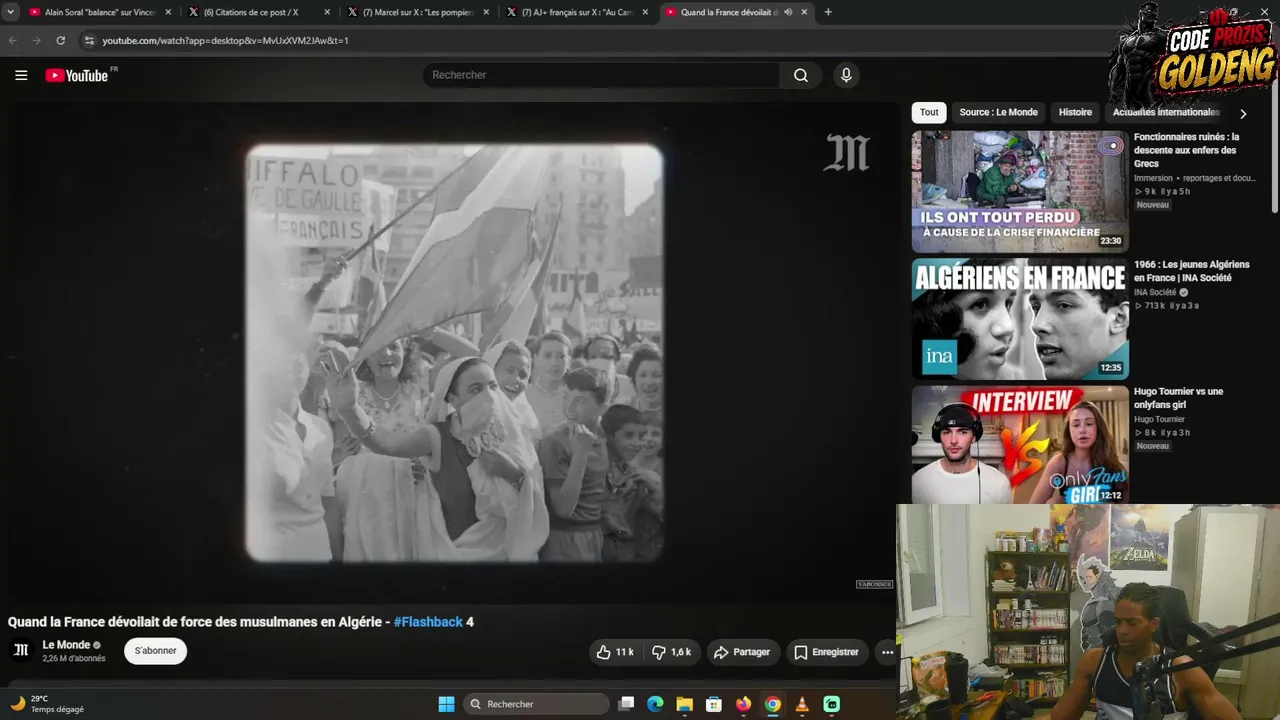The image size is (1280, 720).
Task: Subscribe to Le Monde with S'abonner
Action: click(x=155, y=651)
